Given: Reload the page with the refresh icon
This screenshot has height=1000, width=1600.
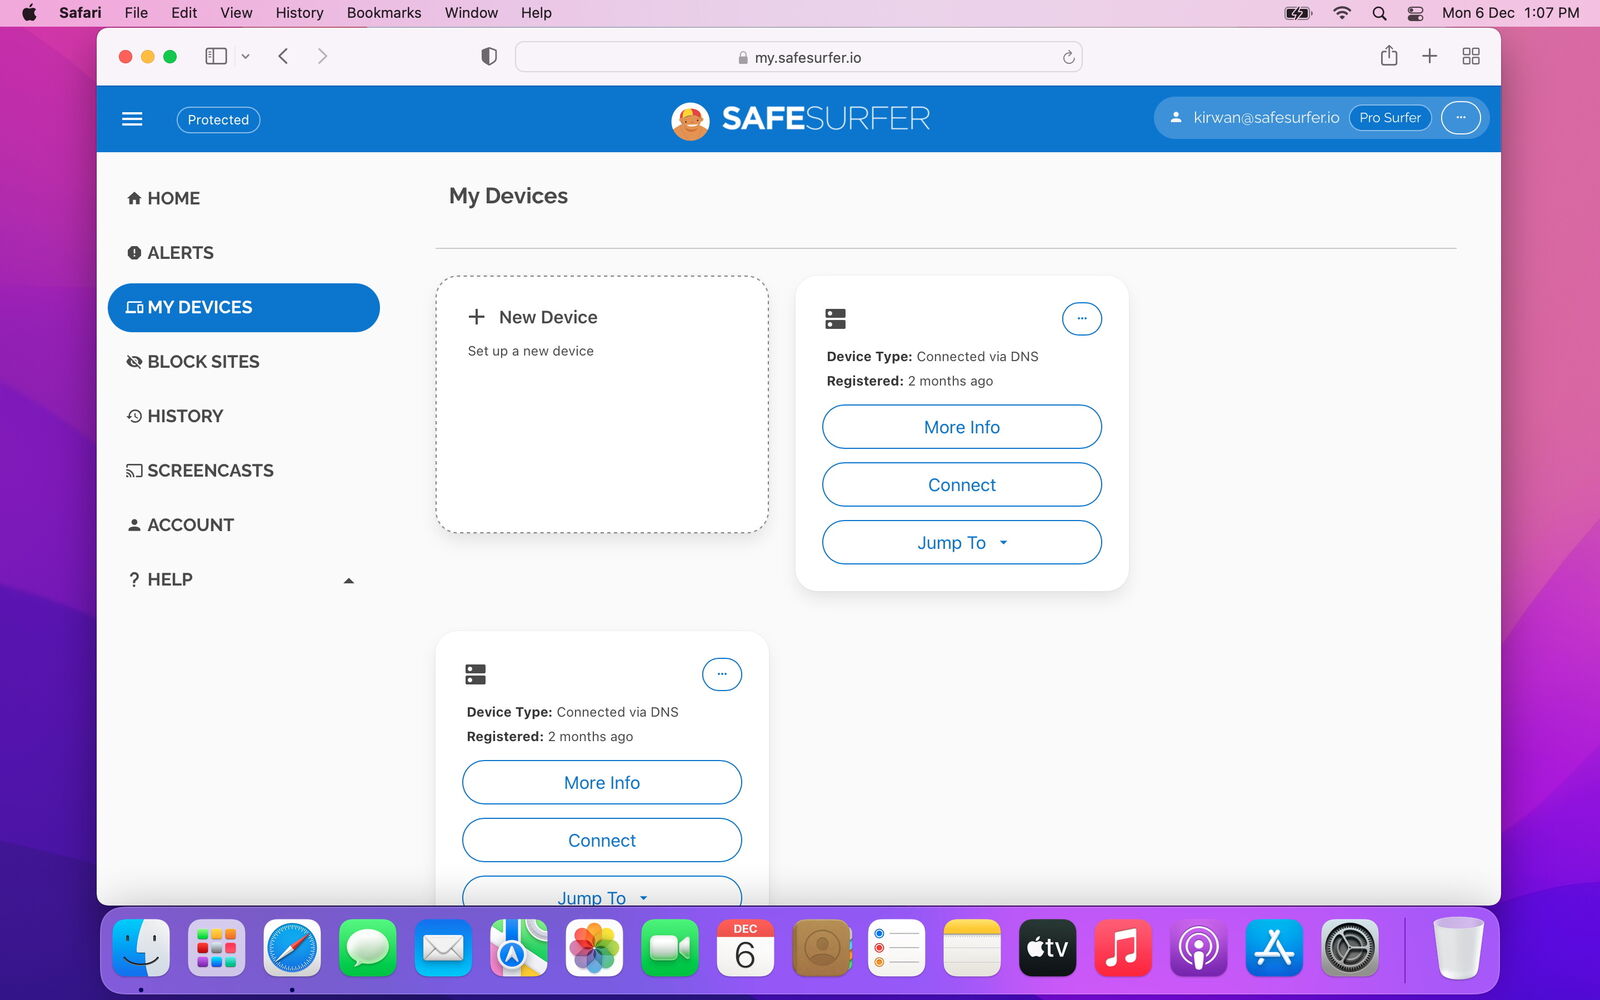Looking at the screenshot, I should [x=1068, y=57].
